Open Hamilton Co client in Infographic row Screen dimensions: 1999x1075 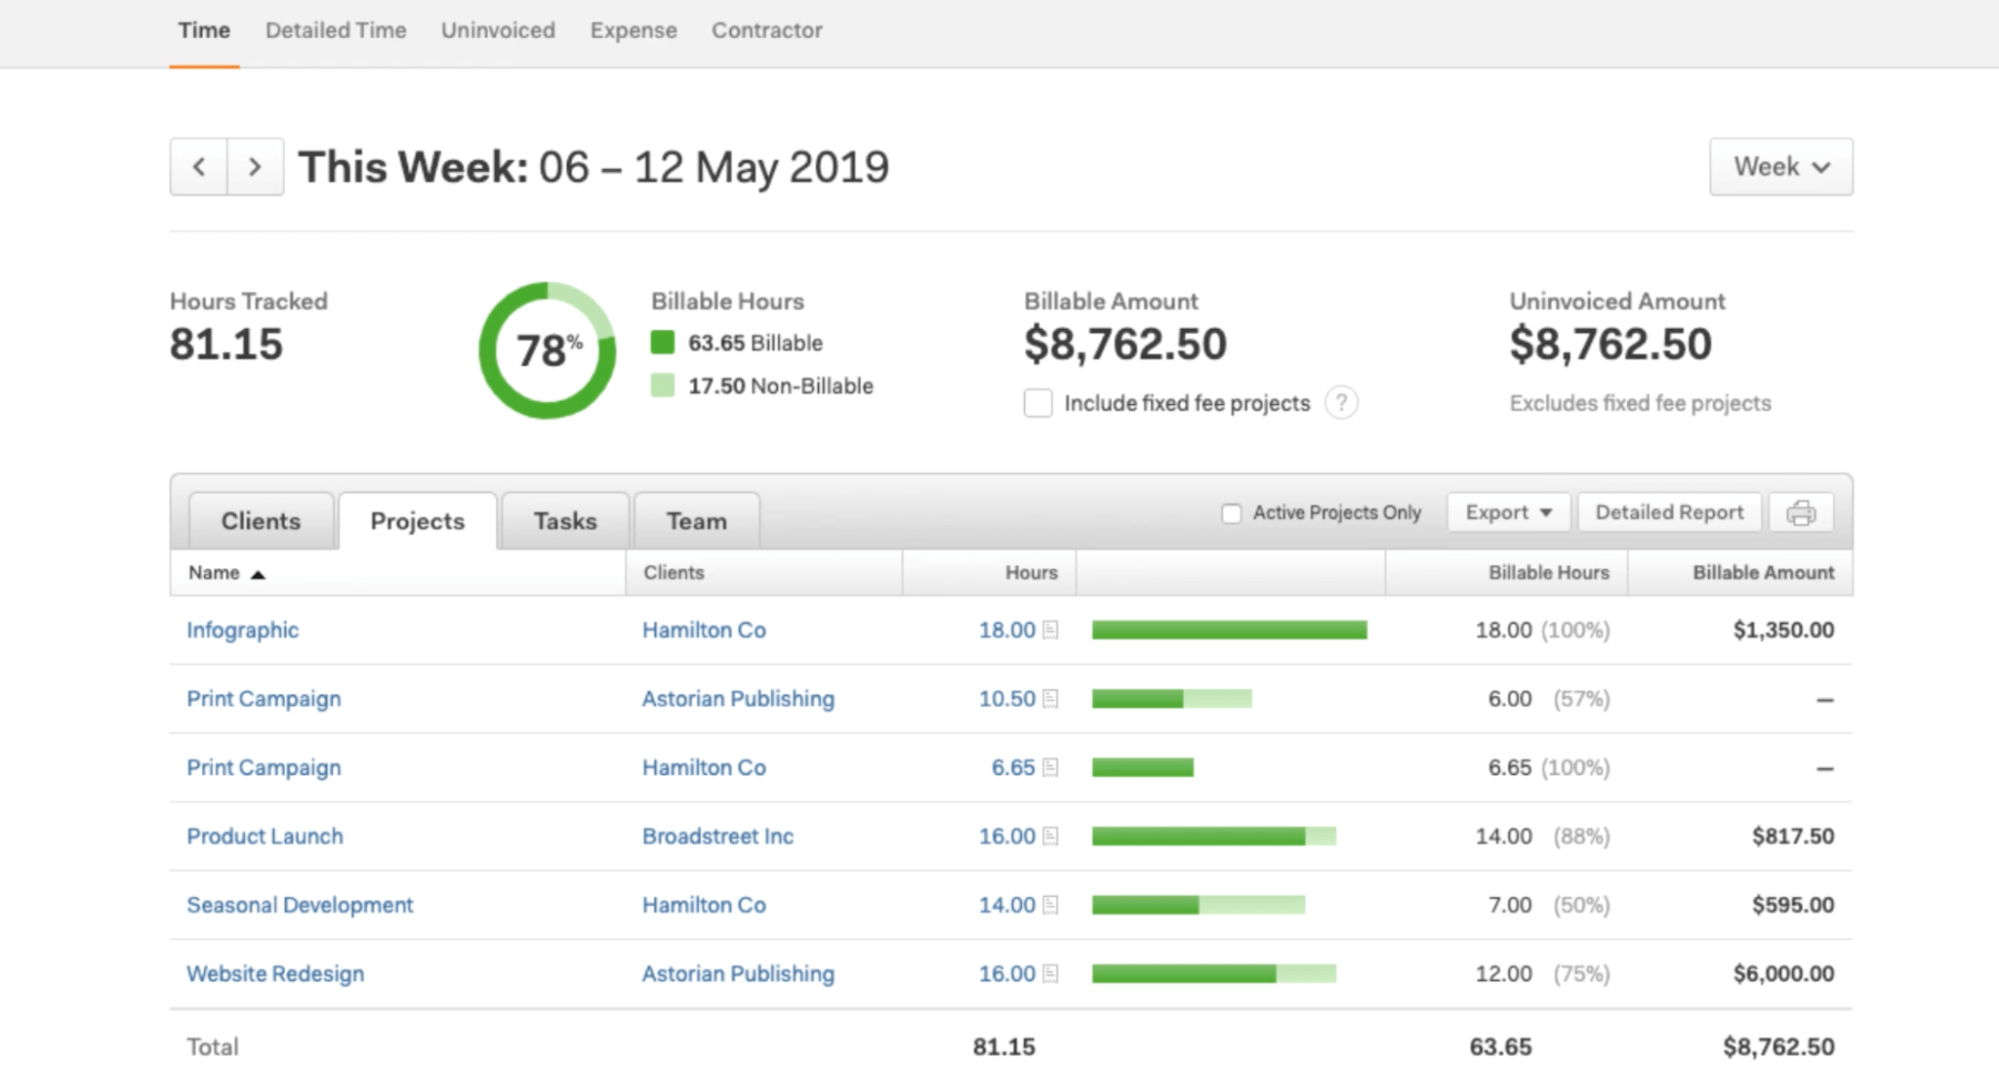704,630
